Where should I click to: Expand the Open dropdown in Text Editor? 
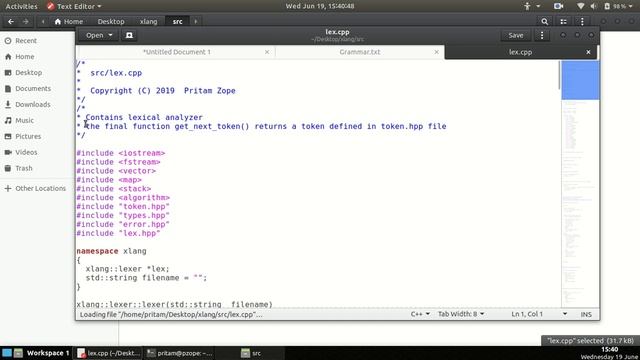[99, 35]
